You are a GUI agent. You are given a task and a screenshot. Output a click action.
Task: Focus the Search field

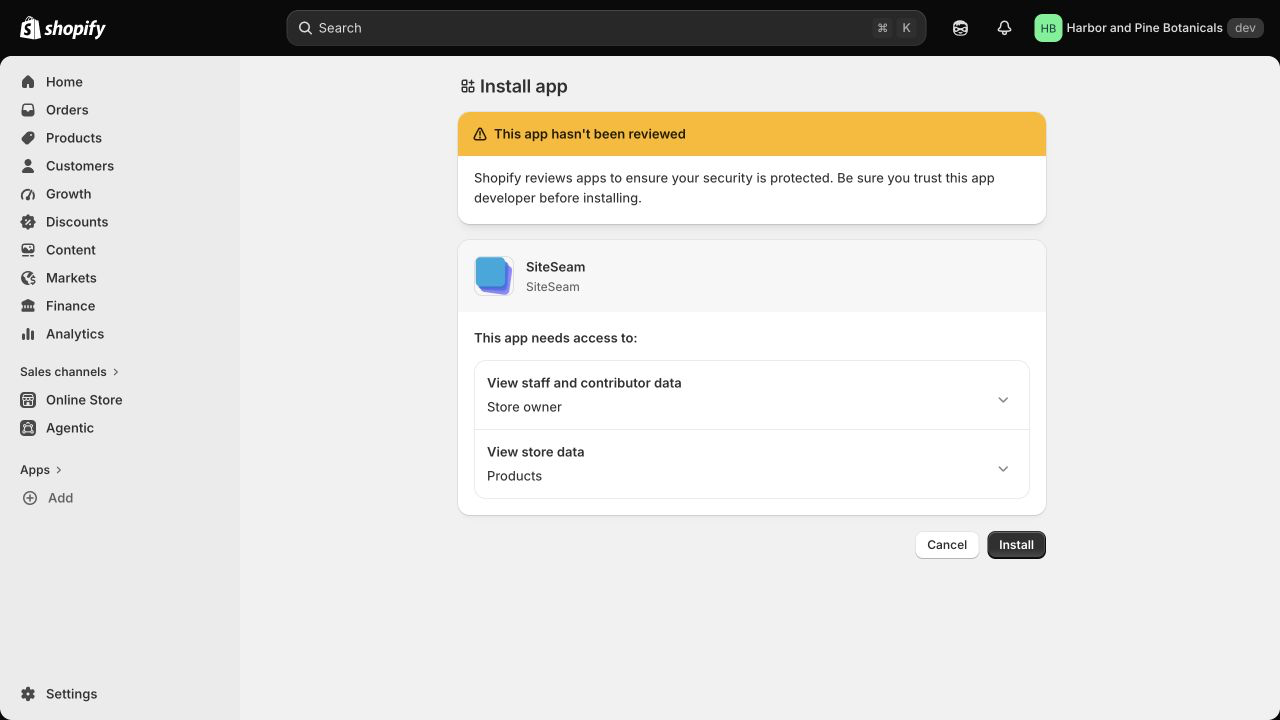pyautogui.click(x=606, y=28)
